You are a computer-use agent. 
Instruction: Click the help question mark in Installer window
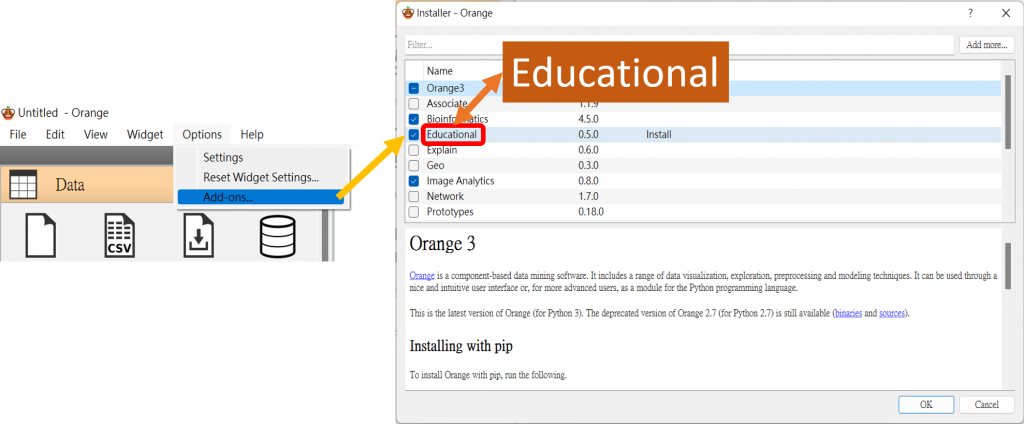point(970,12)
